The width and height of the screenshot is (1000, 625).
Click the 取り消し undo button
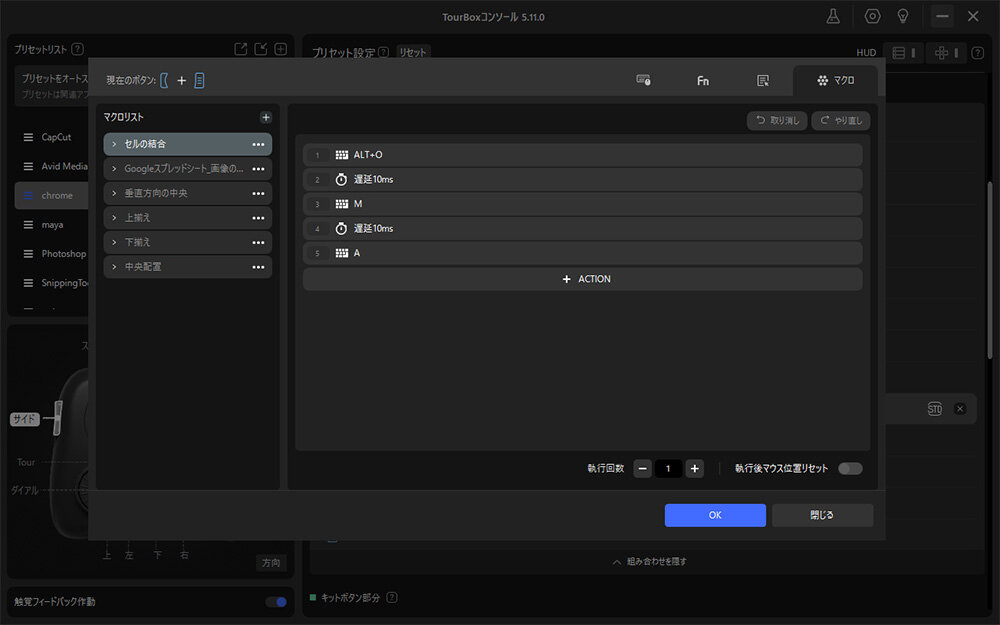(777, 120)
